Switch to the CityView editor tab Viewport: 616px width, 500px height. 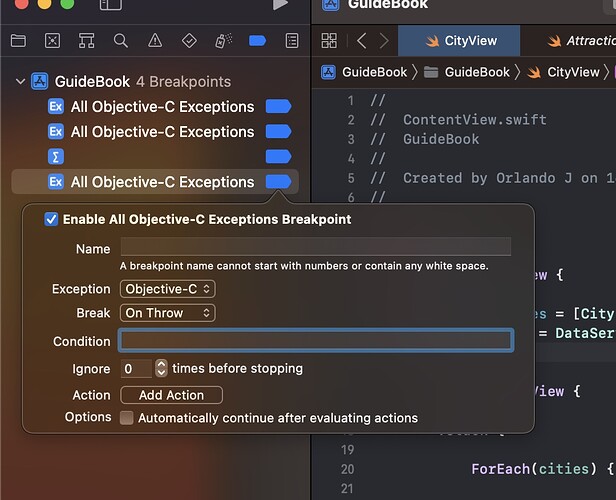coord(459,40)
